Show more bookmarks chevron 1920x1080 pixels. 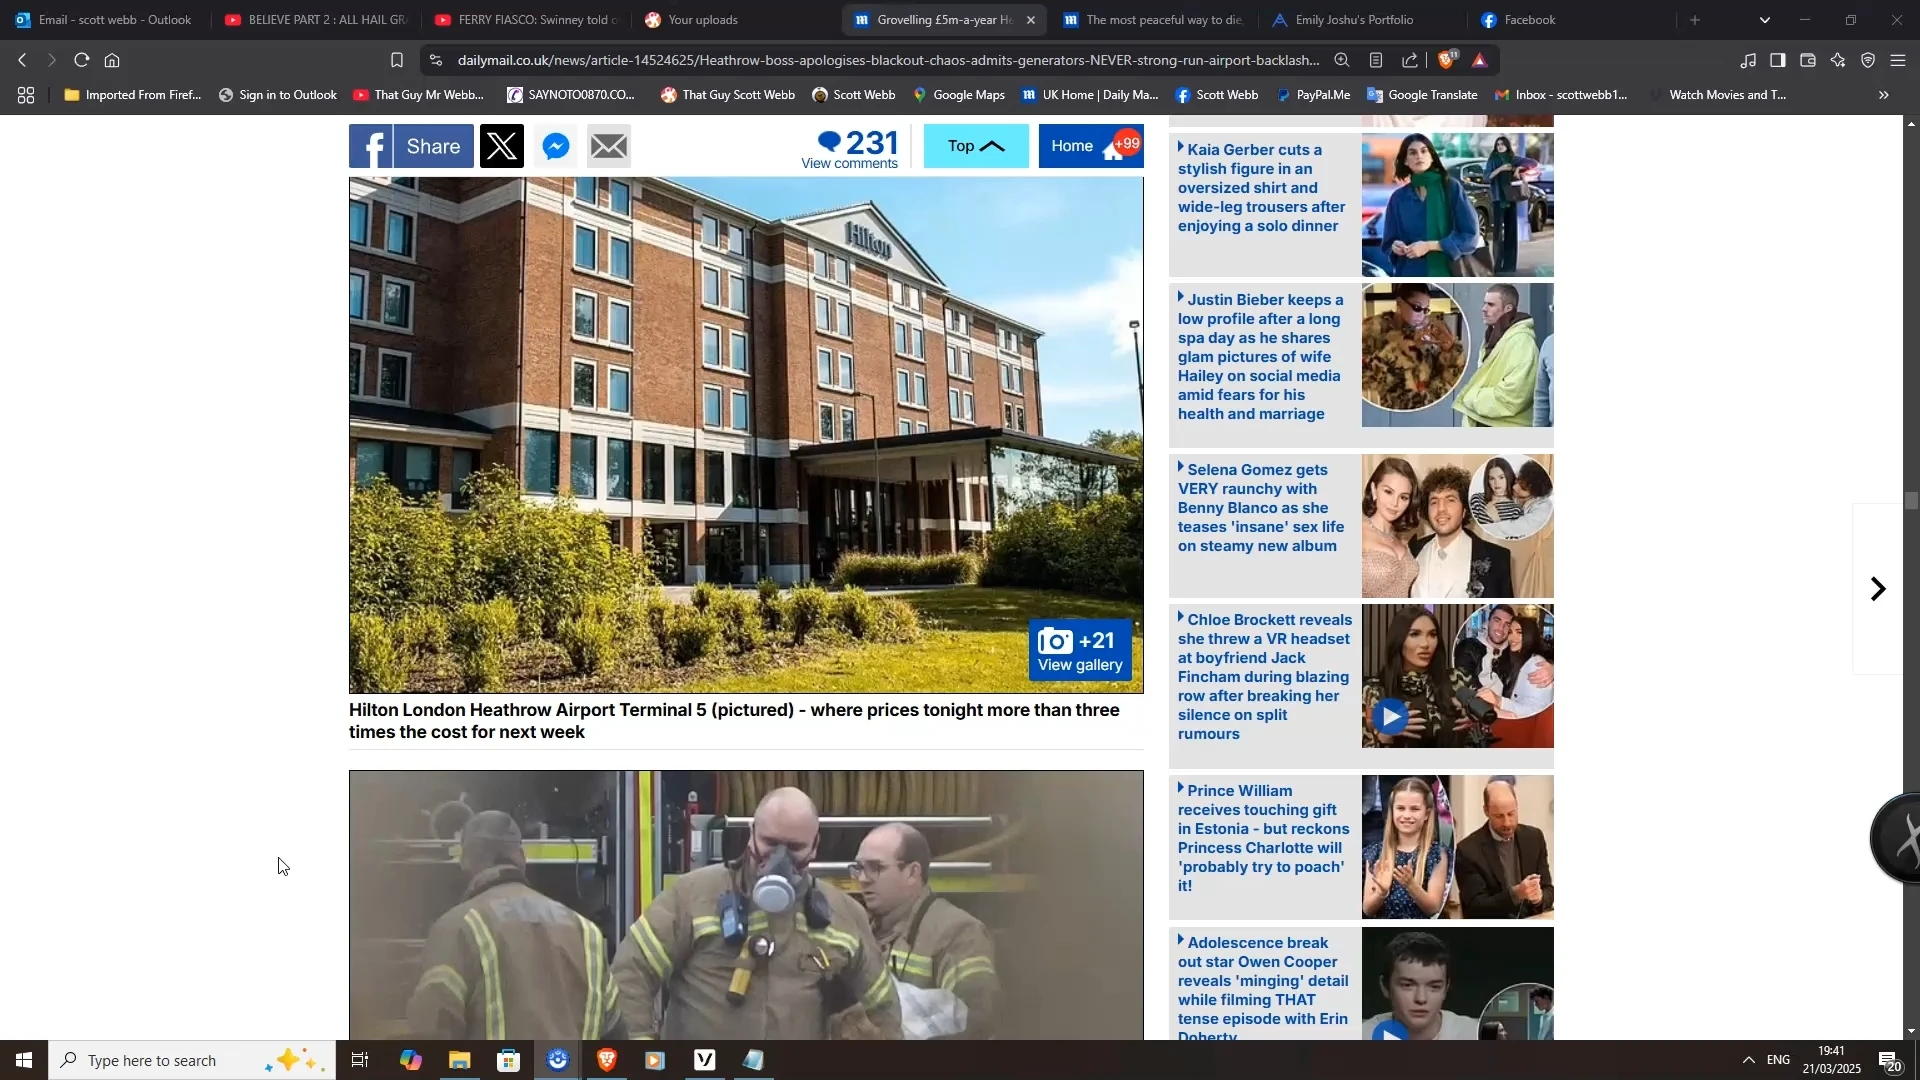pyautogui.click(x=1884, y=95)
